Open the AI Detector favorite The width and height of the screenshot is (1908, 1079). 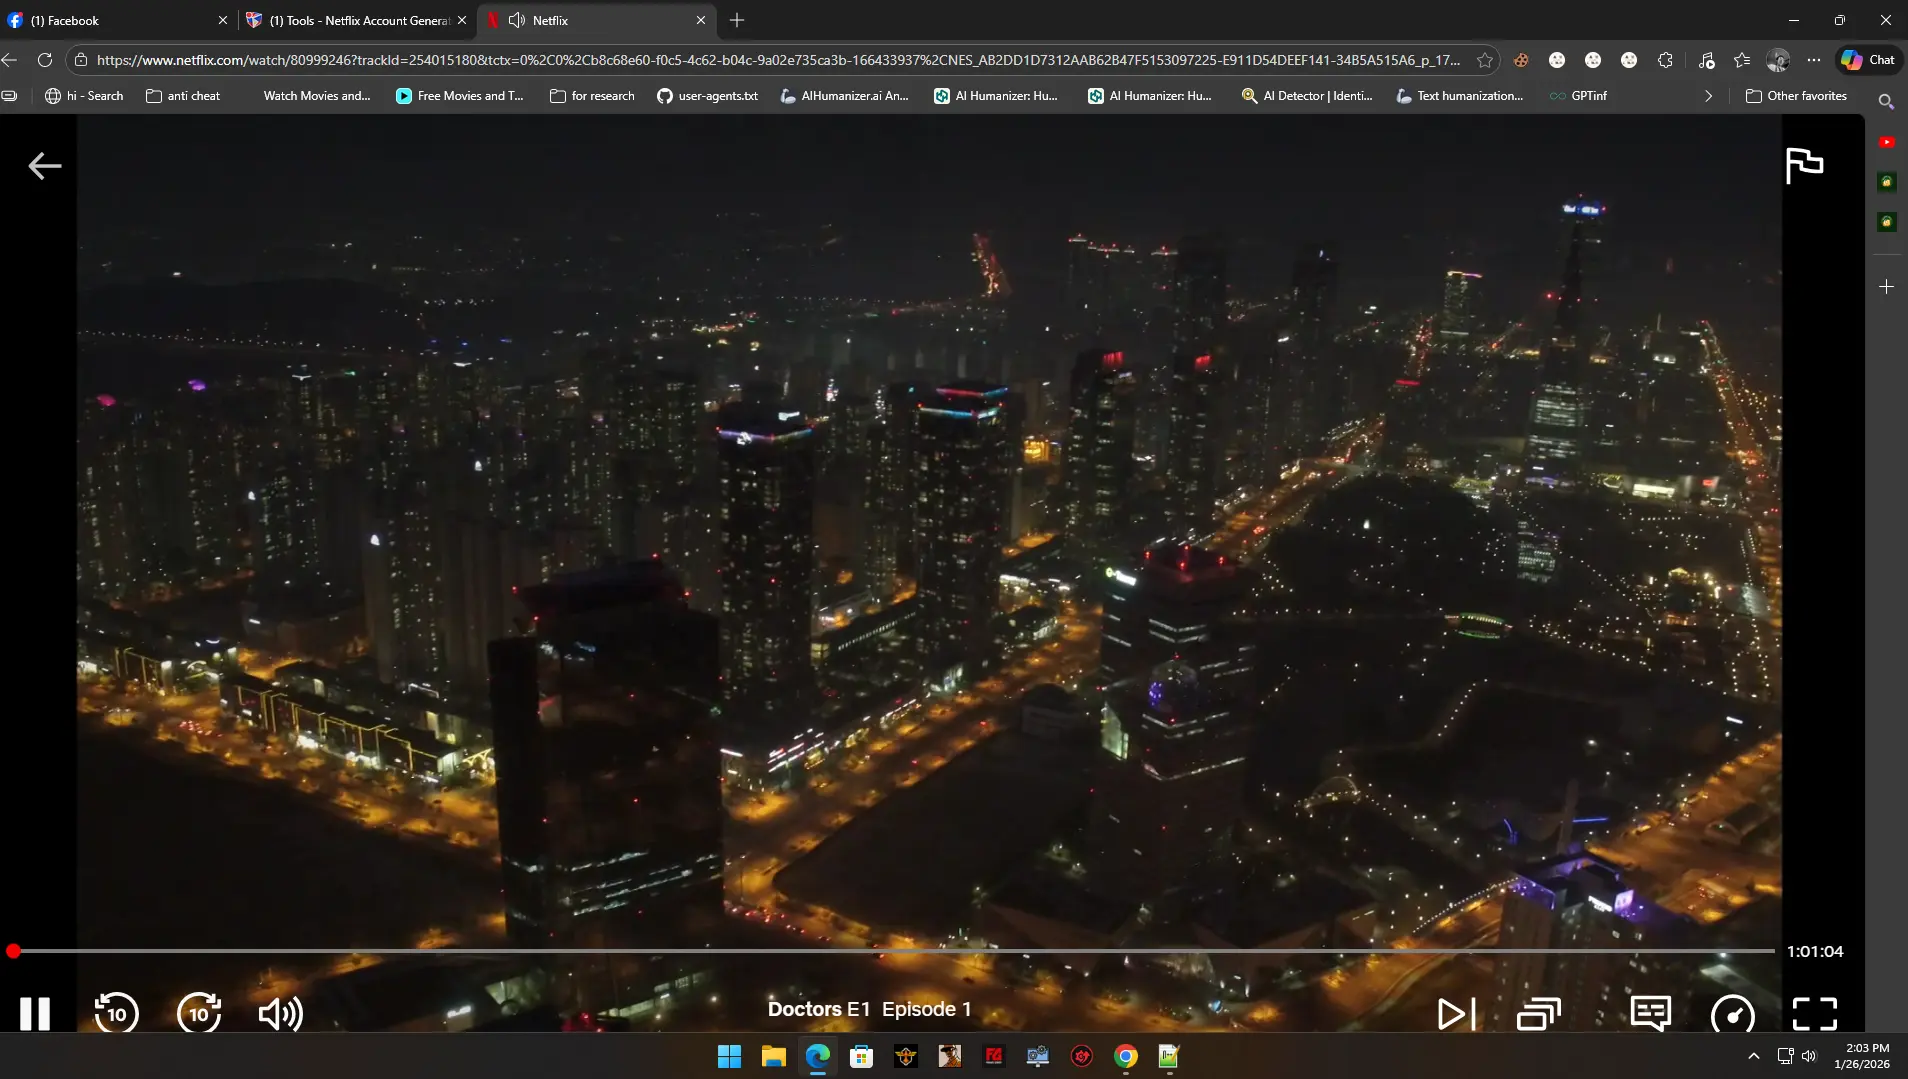[x=1307, y=96]
